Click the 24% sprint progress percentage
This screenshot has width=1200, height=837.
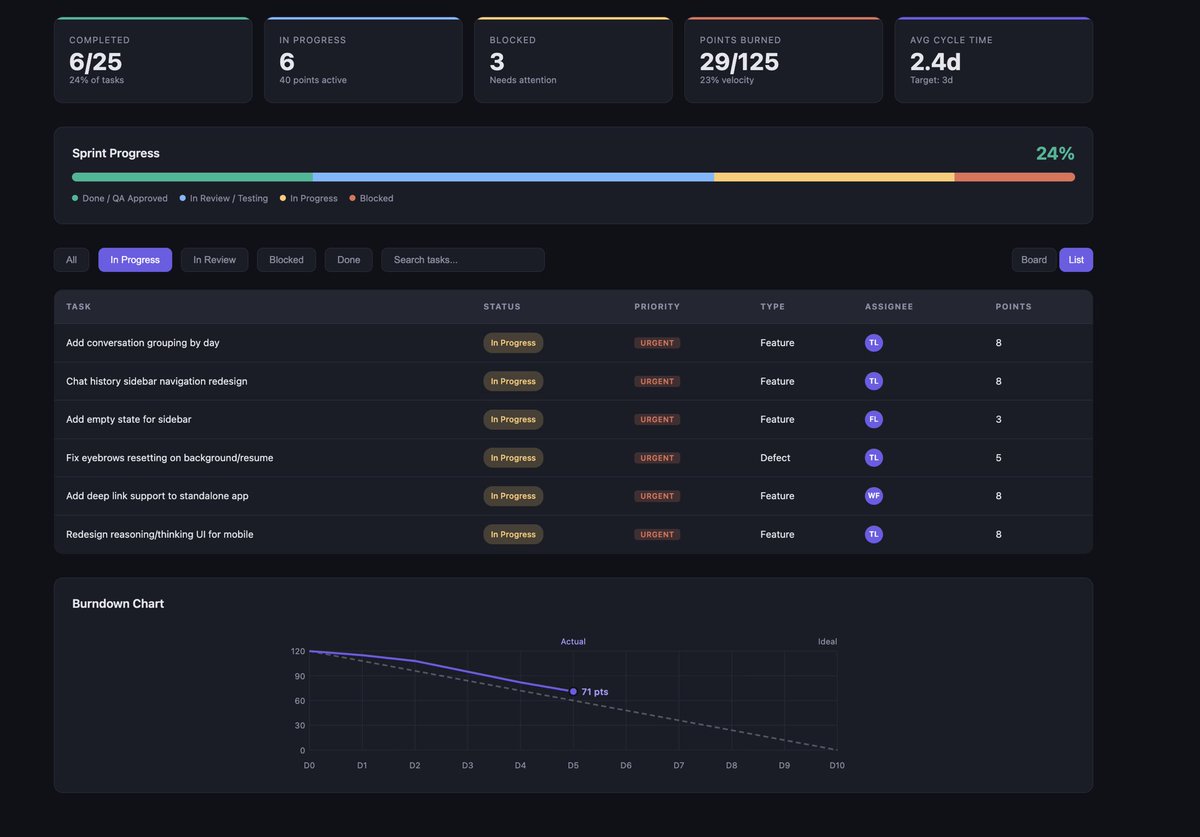pyautogui.click(x=1055, y=153)
